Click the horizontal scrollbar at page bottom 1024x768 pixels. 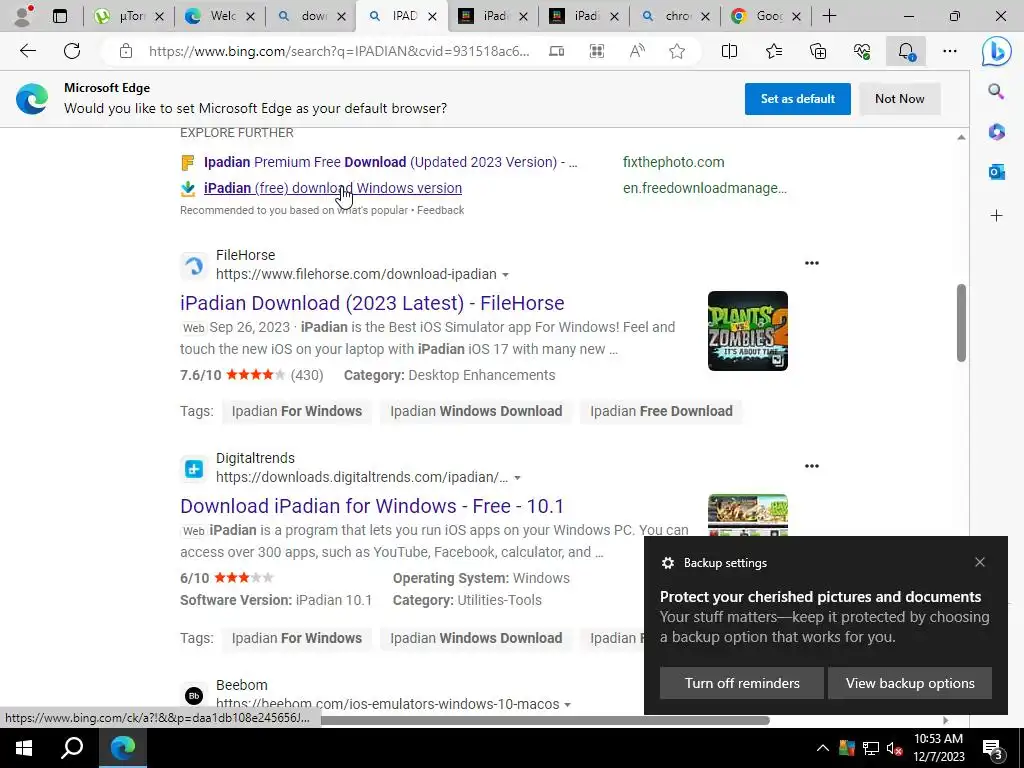[544, 720]
